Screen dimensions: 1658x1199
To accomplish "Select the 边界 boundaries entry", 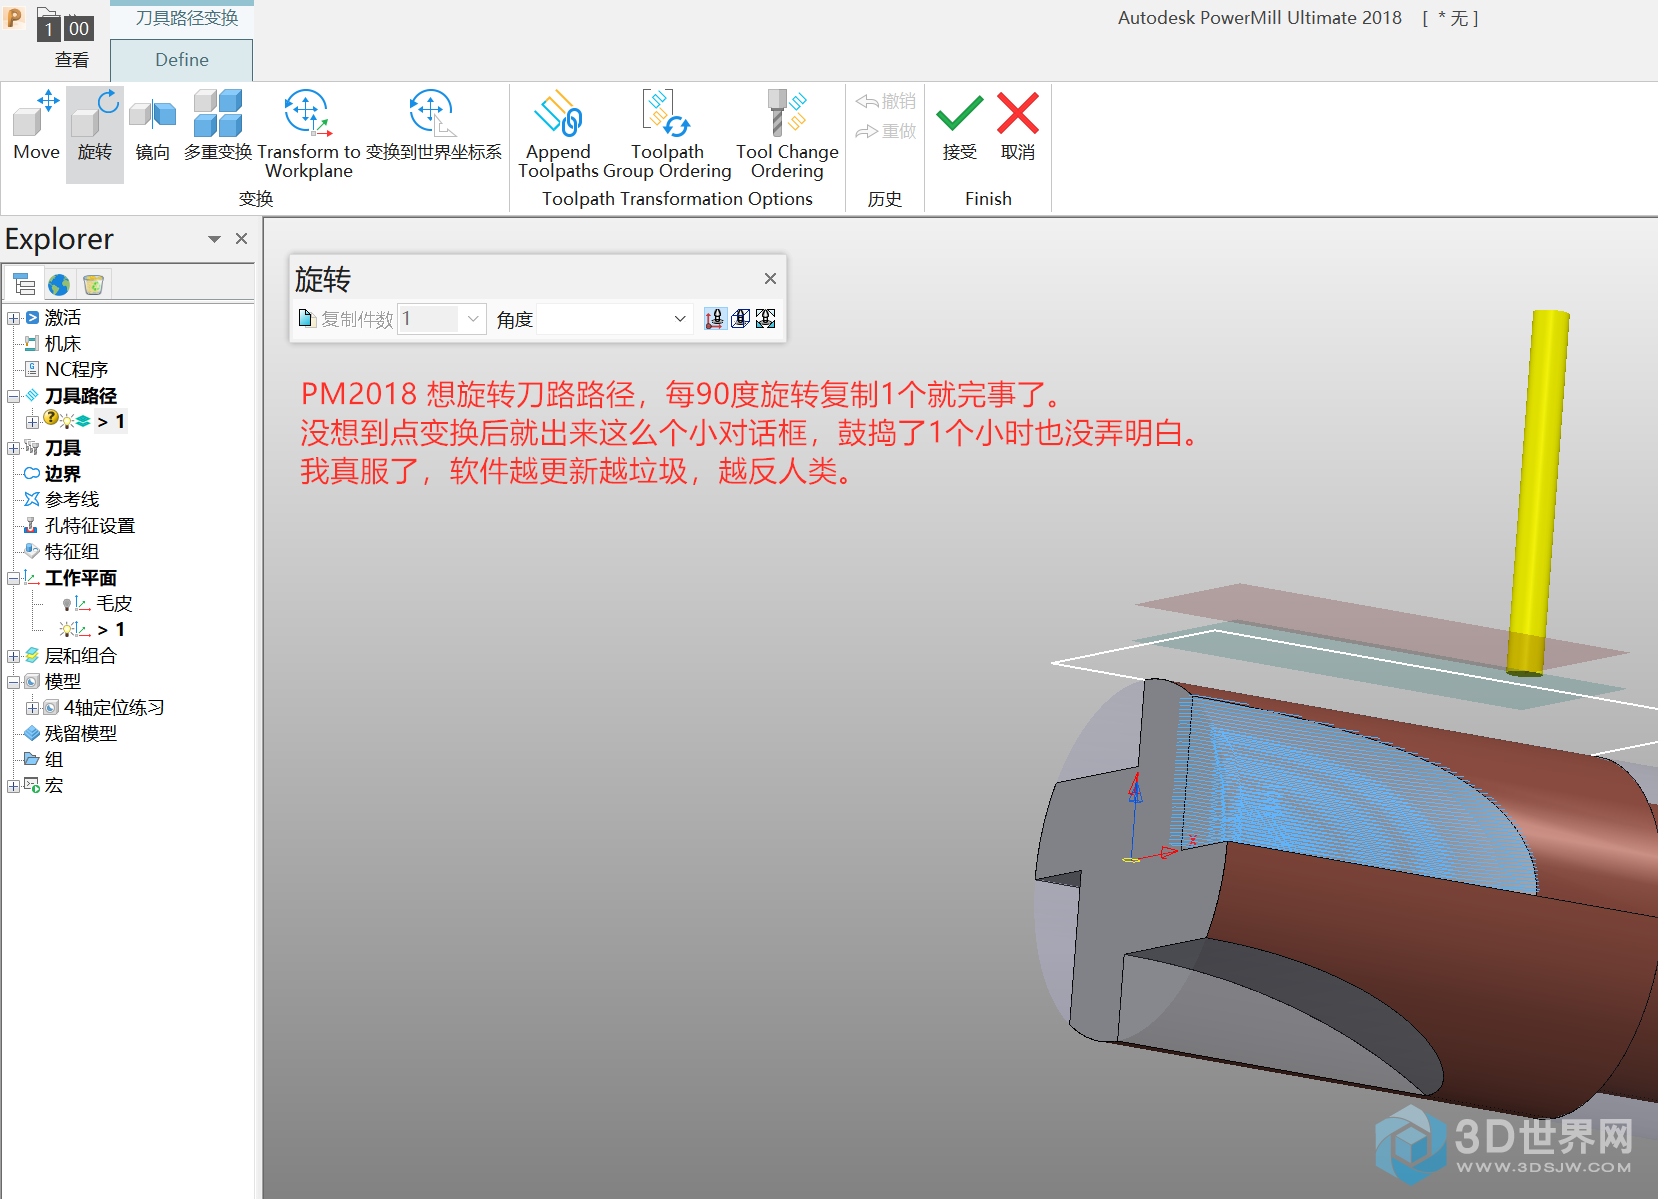I will tap(62, 474).
